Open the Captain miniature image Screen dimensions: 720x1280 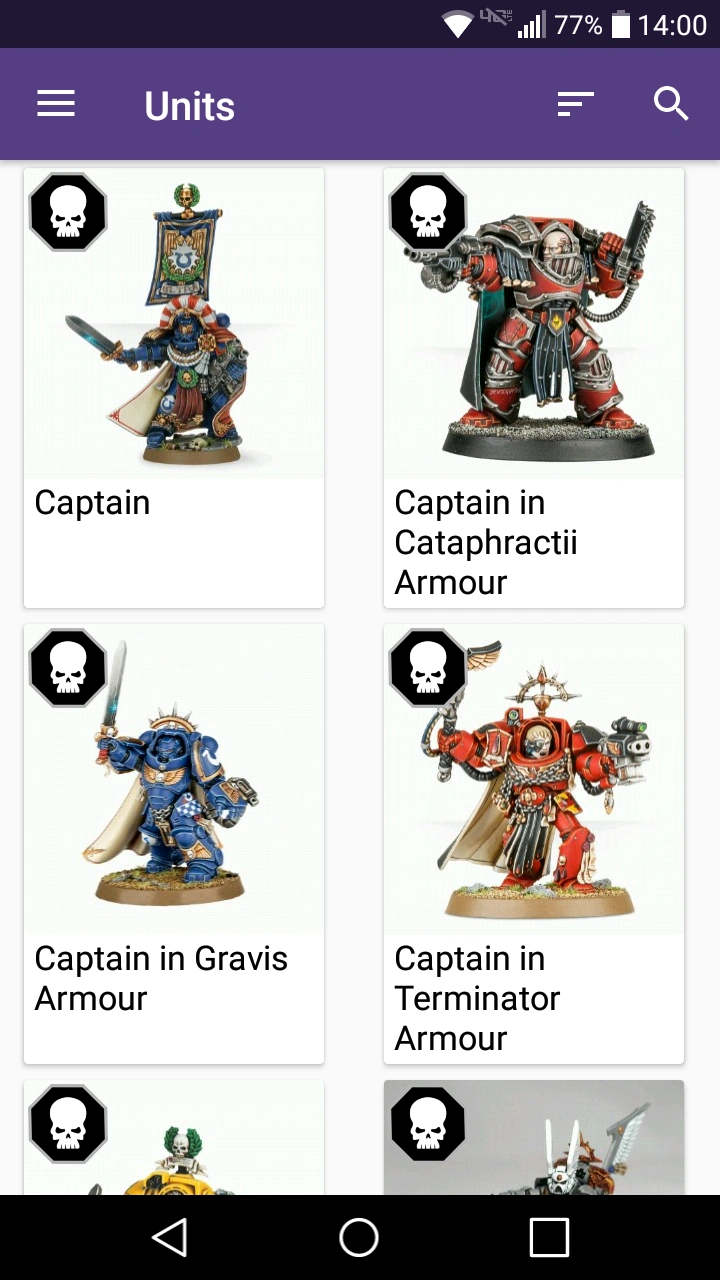(174, 323)
